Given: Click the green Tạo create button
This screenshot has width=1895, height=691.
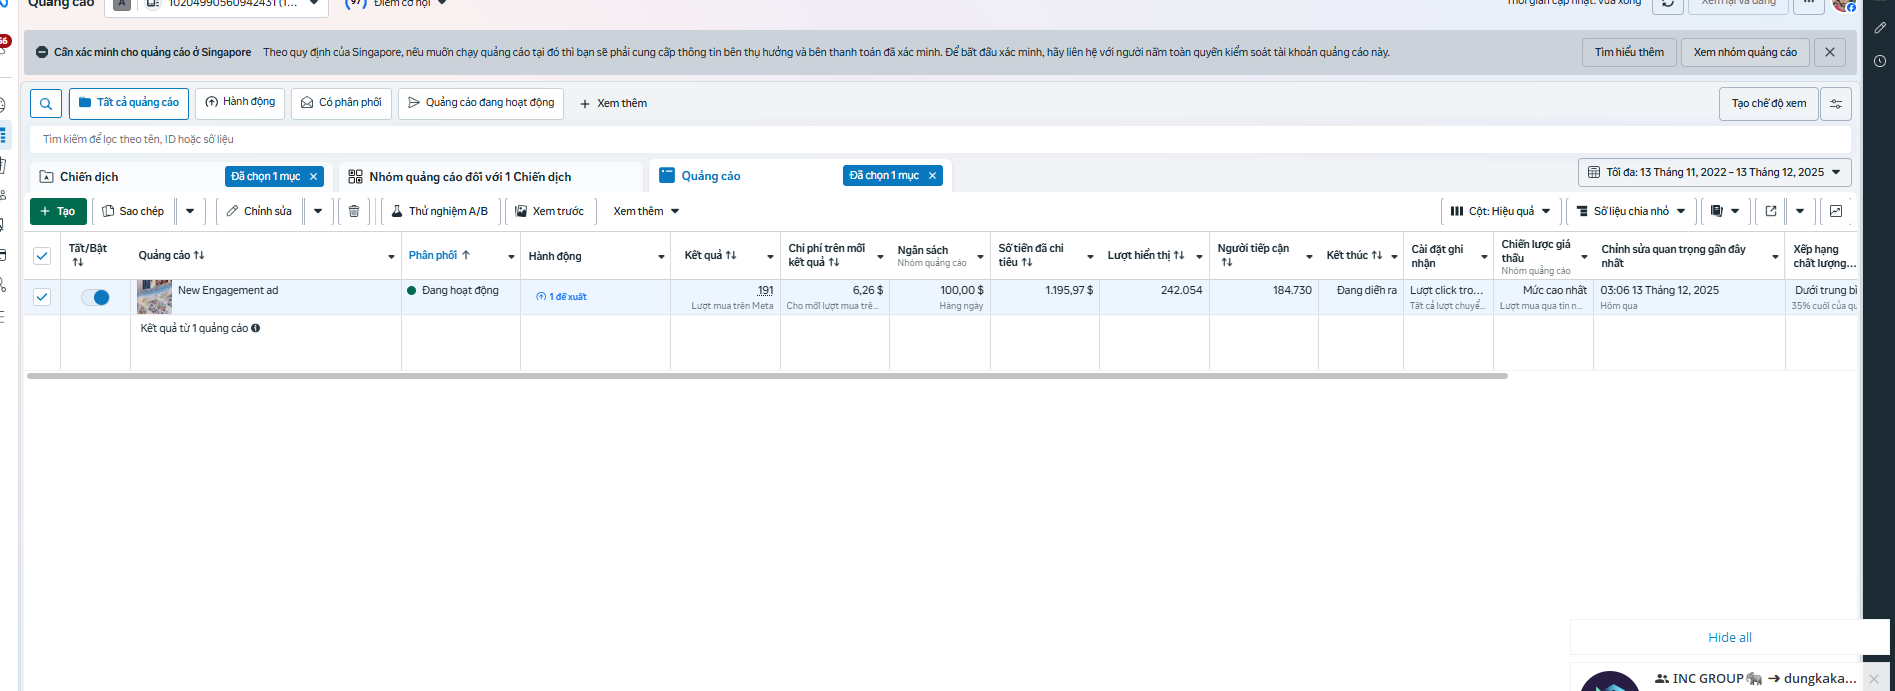Looking at the screenshot, I should click(x=58, y=211).
